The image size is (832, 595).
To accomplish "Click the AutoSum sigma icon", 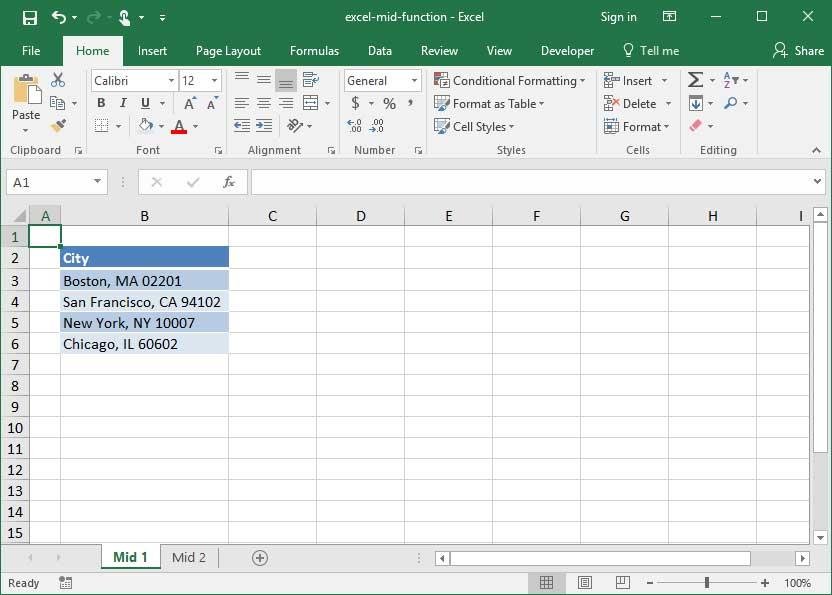I will click(x=695, y=80).
